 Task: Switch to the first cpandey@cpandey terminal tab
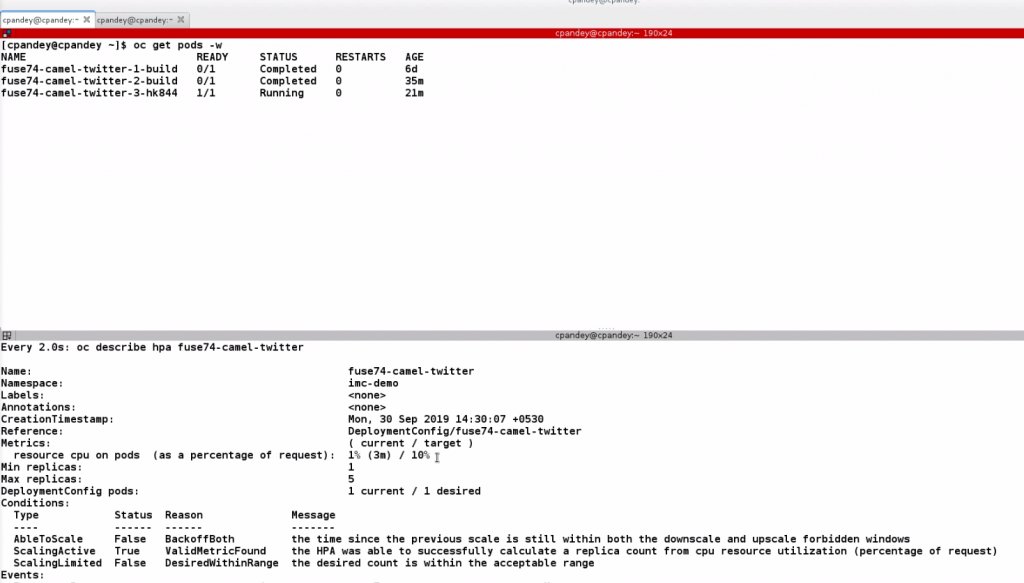pyautogui.click(x=40, y=20)
